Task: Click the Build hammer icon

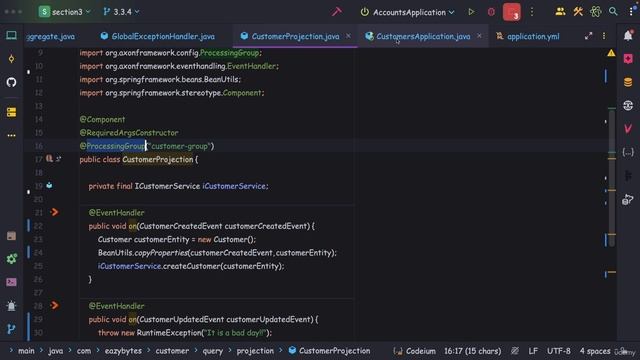Action: pos(336,12)
